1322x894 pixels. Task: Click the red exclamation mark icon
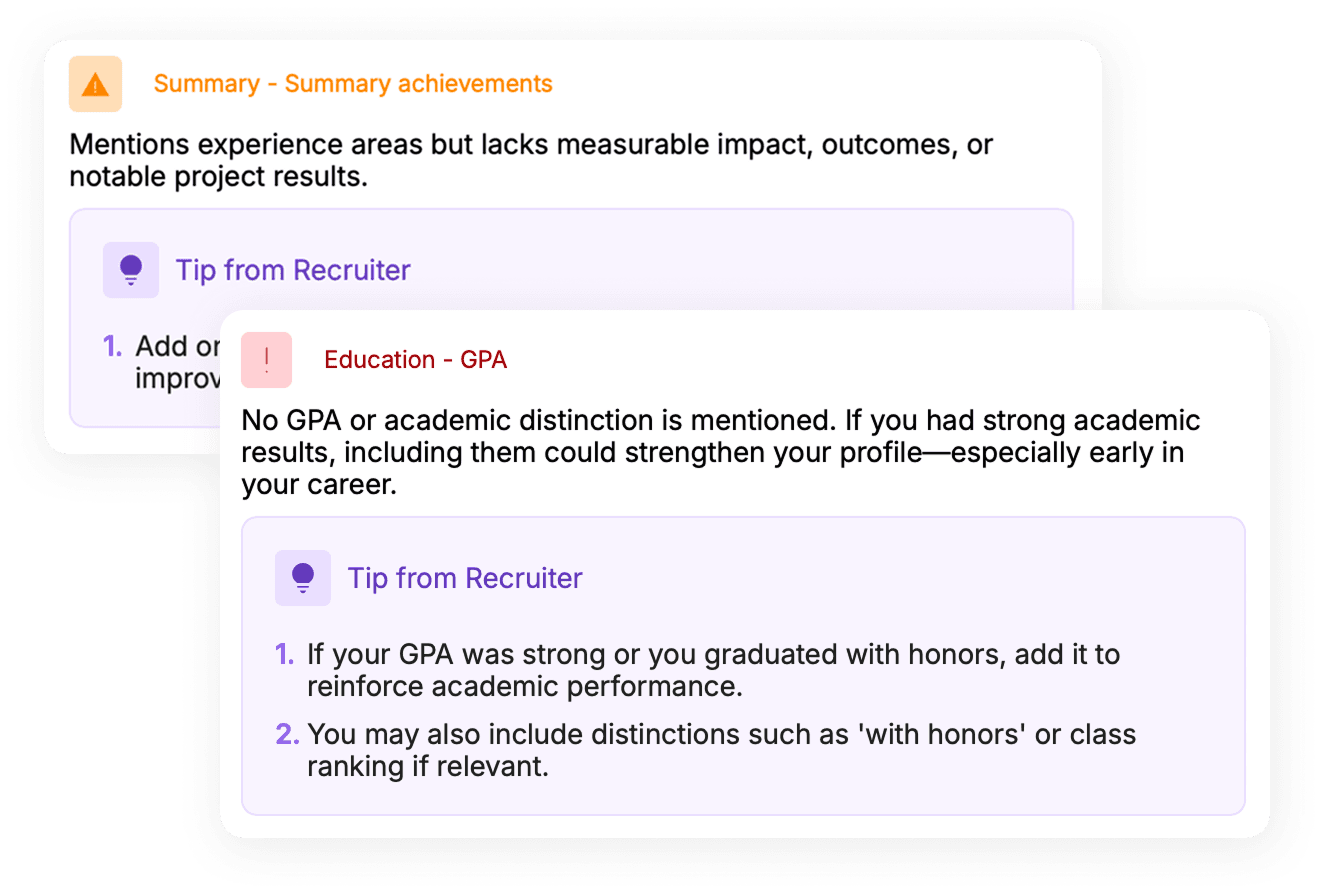pyautogui.click(x=266, y=360)
